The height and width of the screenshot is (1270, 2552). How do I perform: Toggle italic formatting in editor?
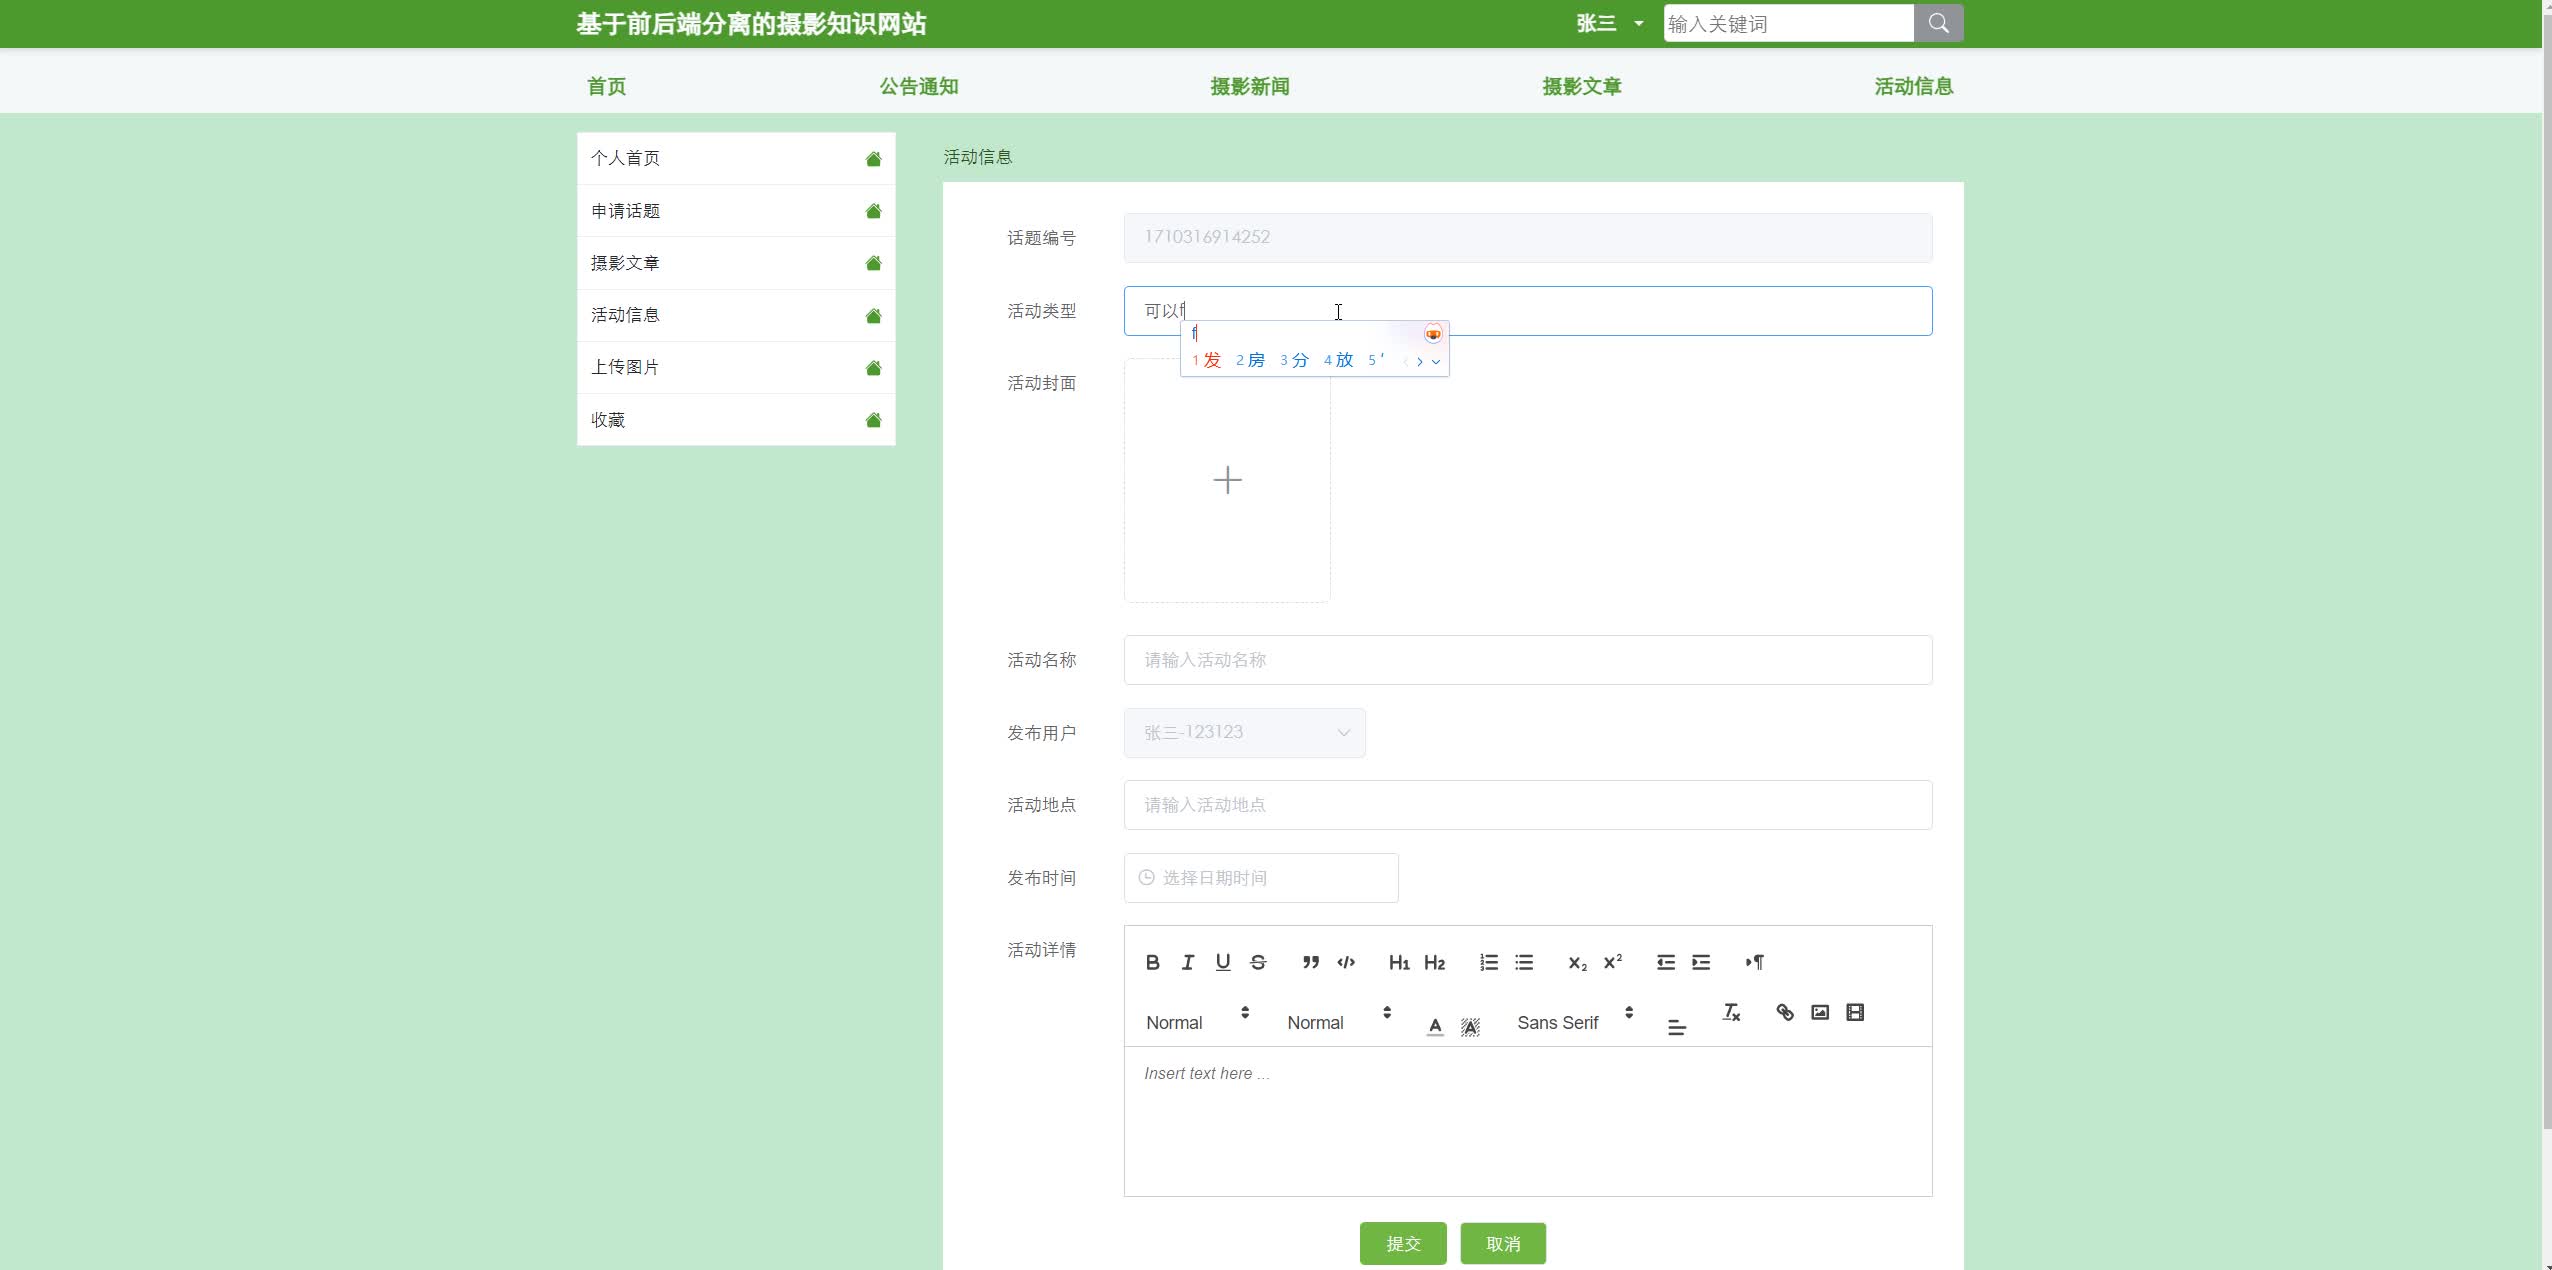point(1187,962)
